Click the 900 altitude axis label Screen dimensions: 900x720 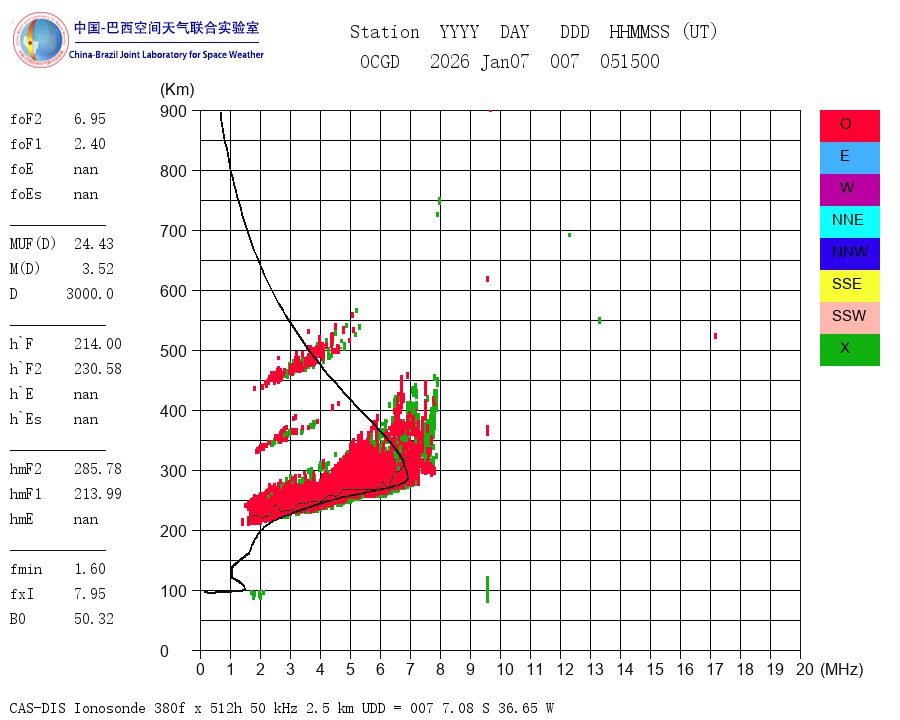[x=173, y=111]
